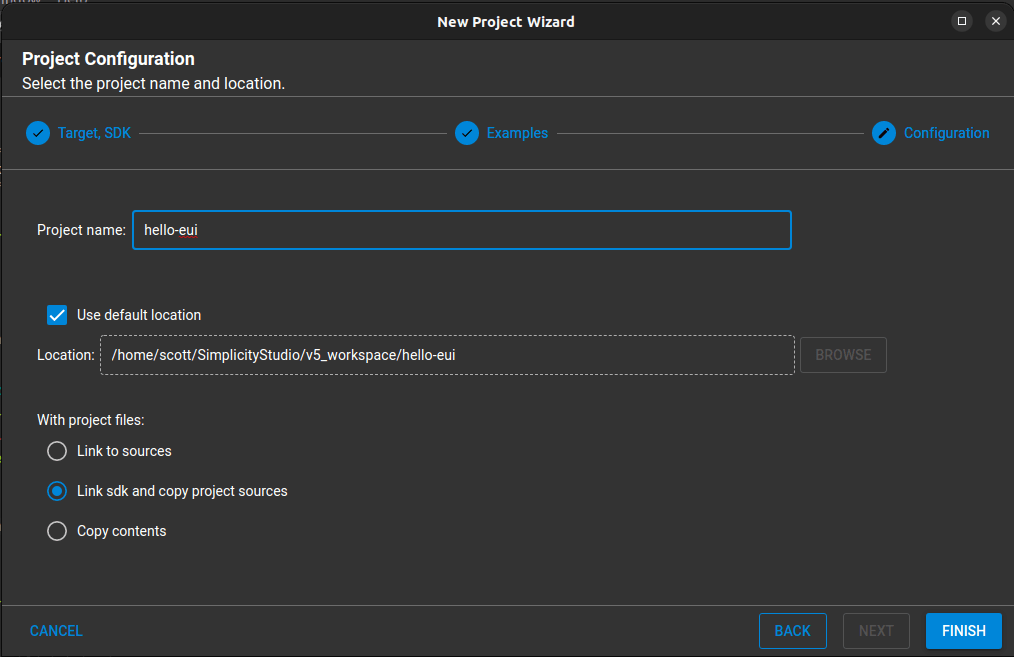Click the checkmark icon beside Target, SDK

point(38,133)
